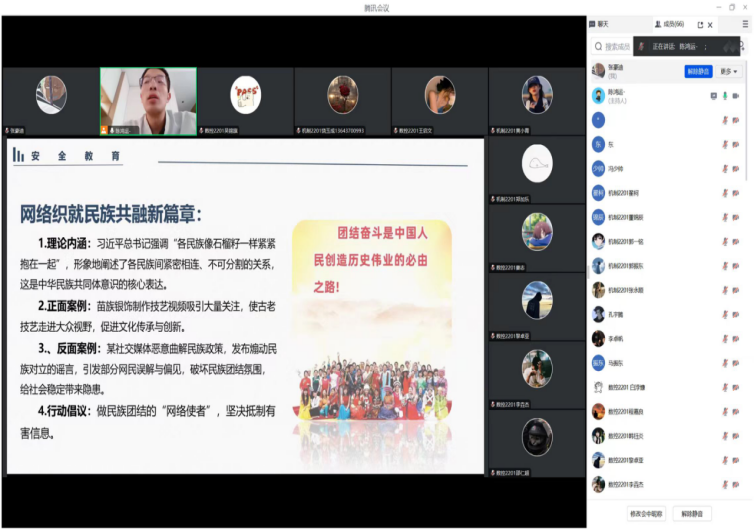Click the blue 解除静音 button for 张蒙迪
754x530 pixels.
(x=698, y=72)
